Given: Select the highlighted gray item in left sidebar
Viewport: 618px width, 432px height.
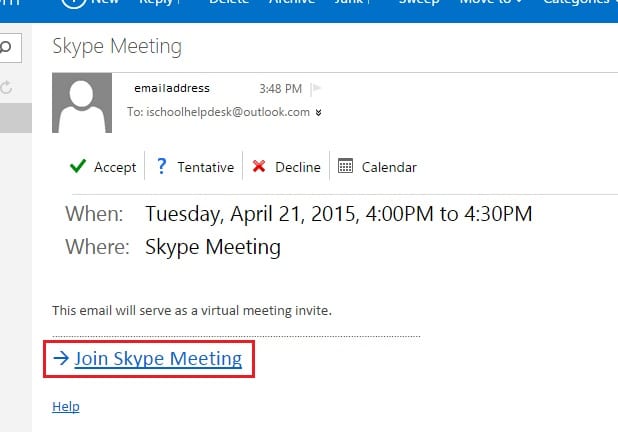Looking at the screenshot, I should coord(16,118).
